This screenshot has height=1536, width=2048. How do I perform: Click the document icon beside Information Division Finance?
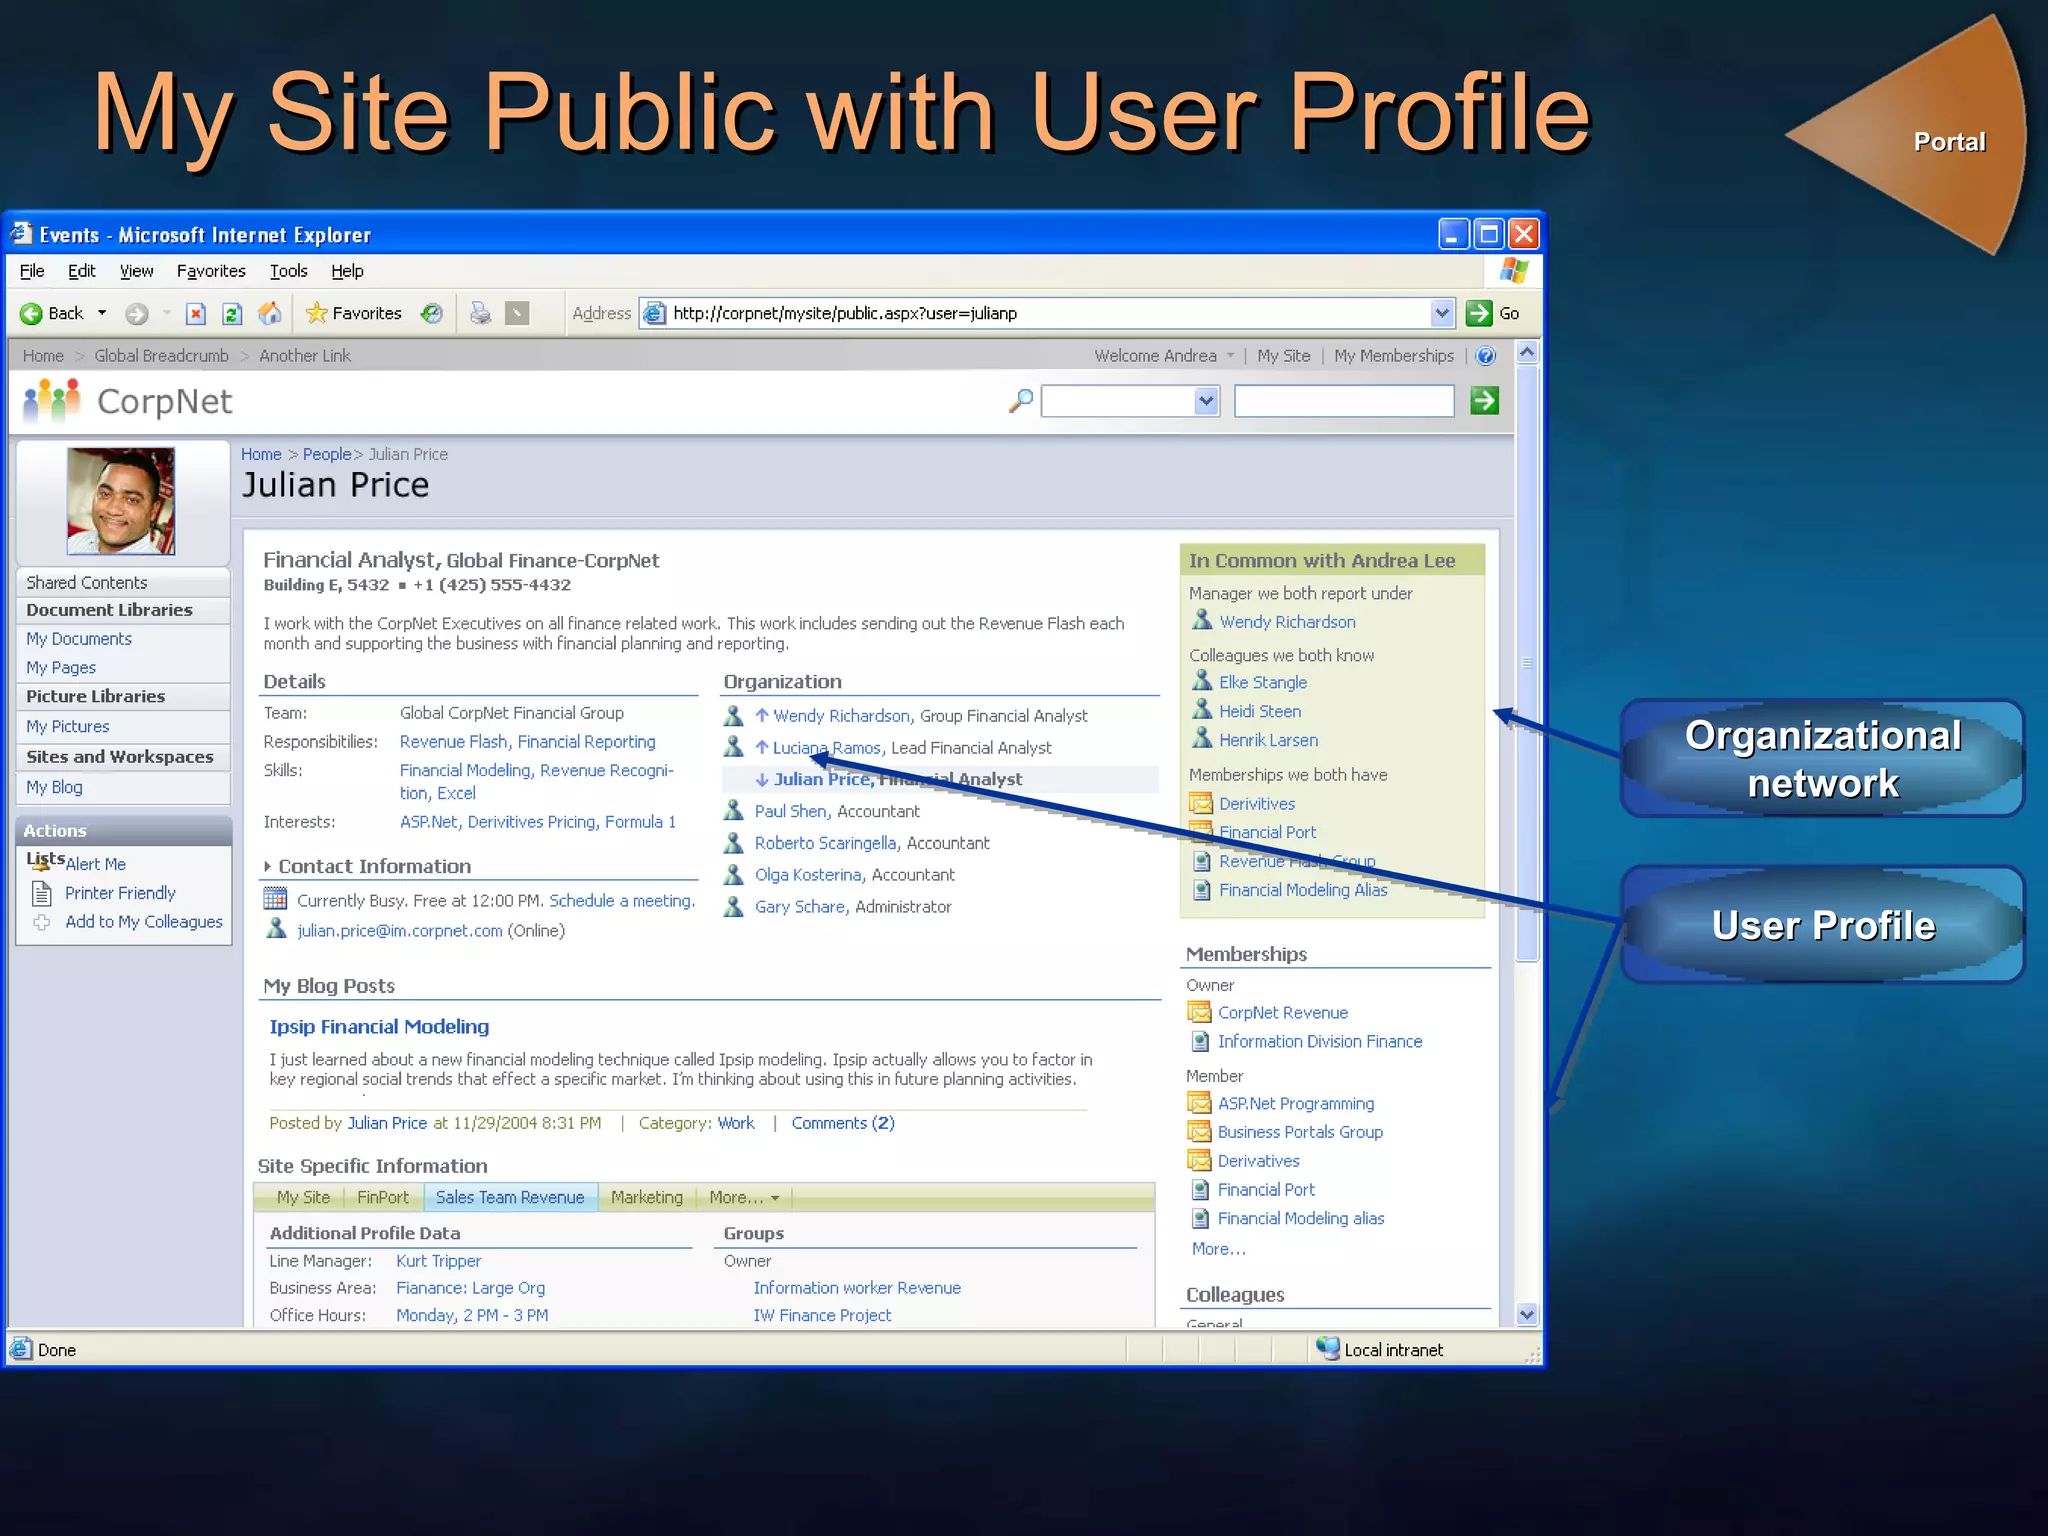coord(1200,1041)
